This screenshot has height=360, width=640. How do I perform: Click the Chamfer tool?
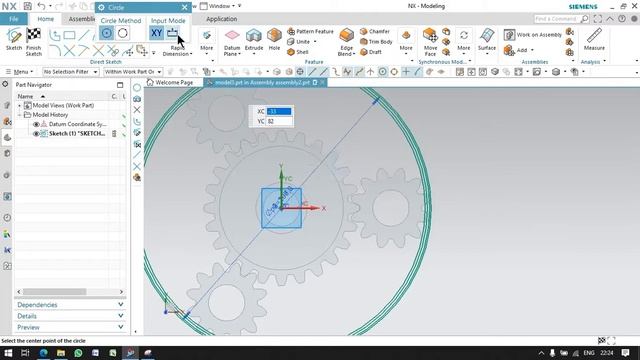(x=375, y=31)
